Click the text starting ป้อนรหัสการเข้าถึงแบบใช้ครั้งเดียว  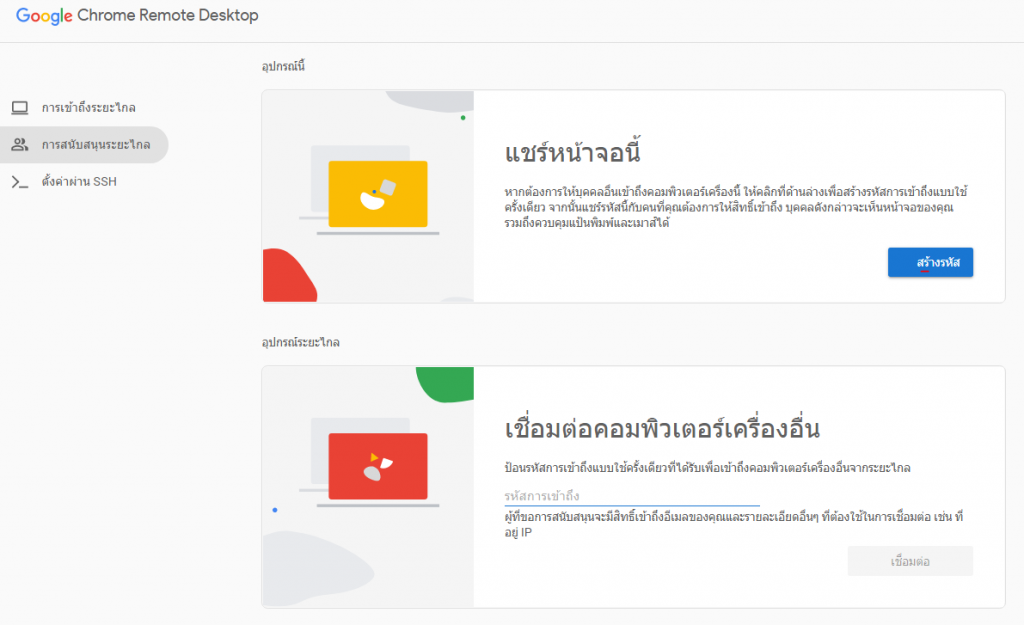(x=707, y=468)
